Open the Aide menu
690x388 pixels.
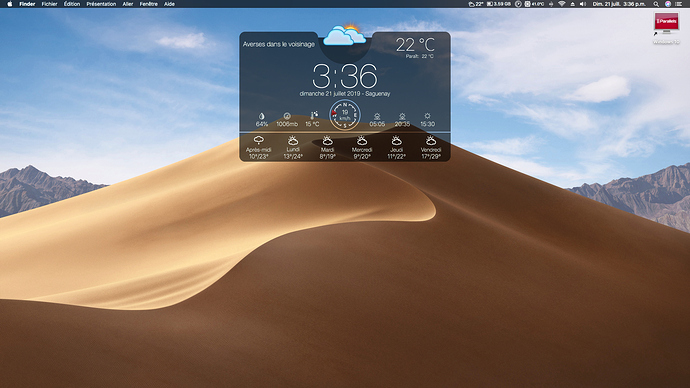(x=169, y=4)
